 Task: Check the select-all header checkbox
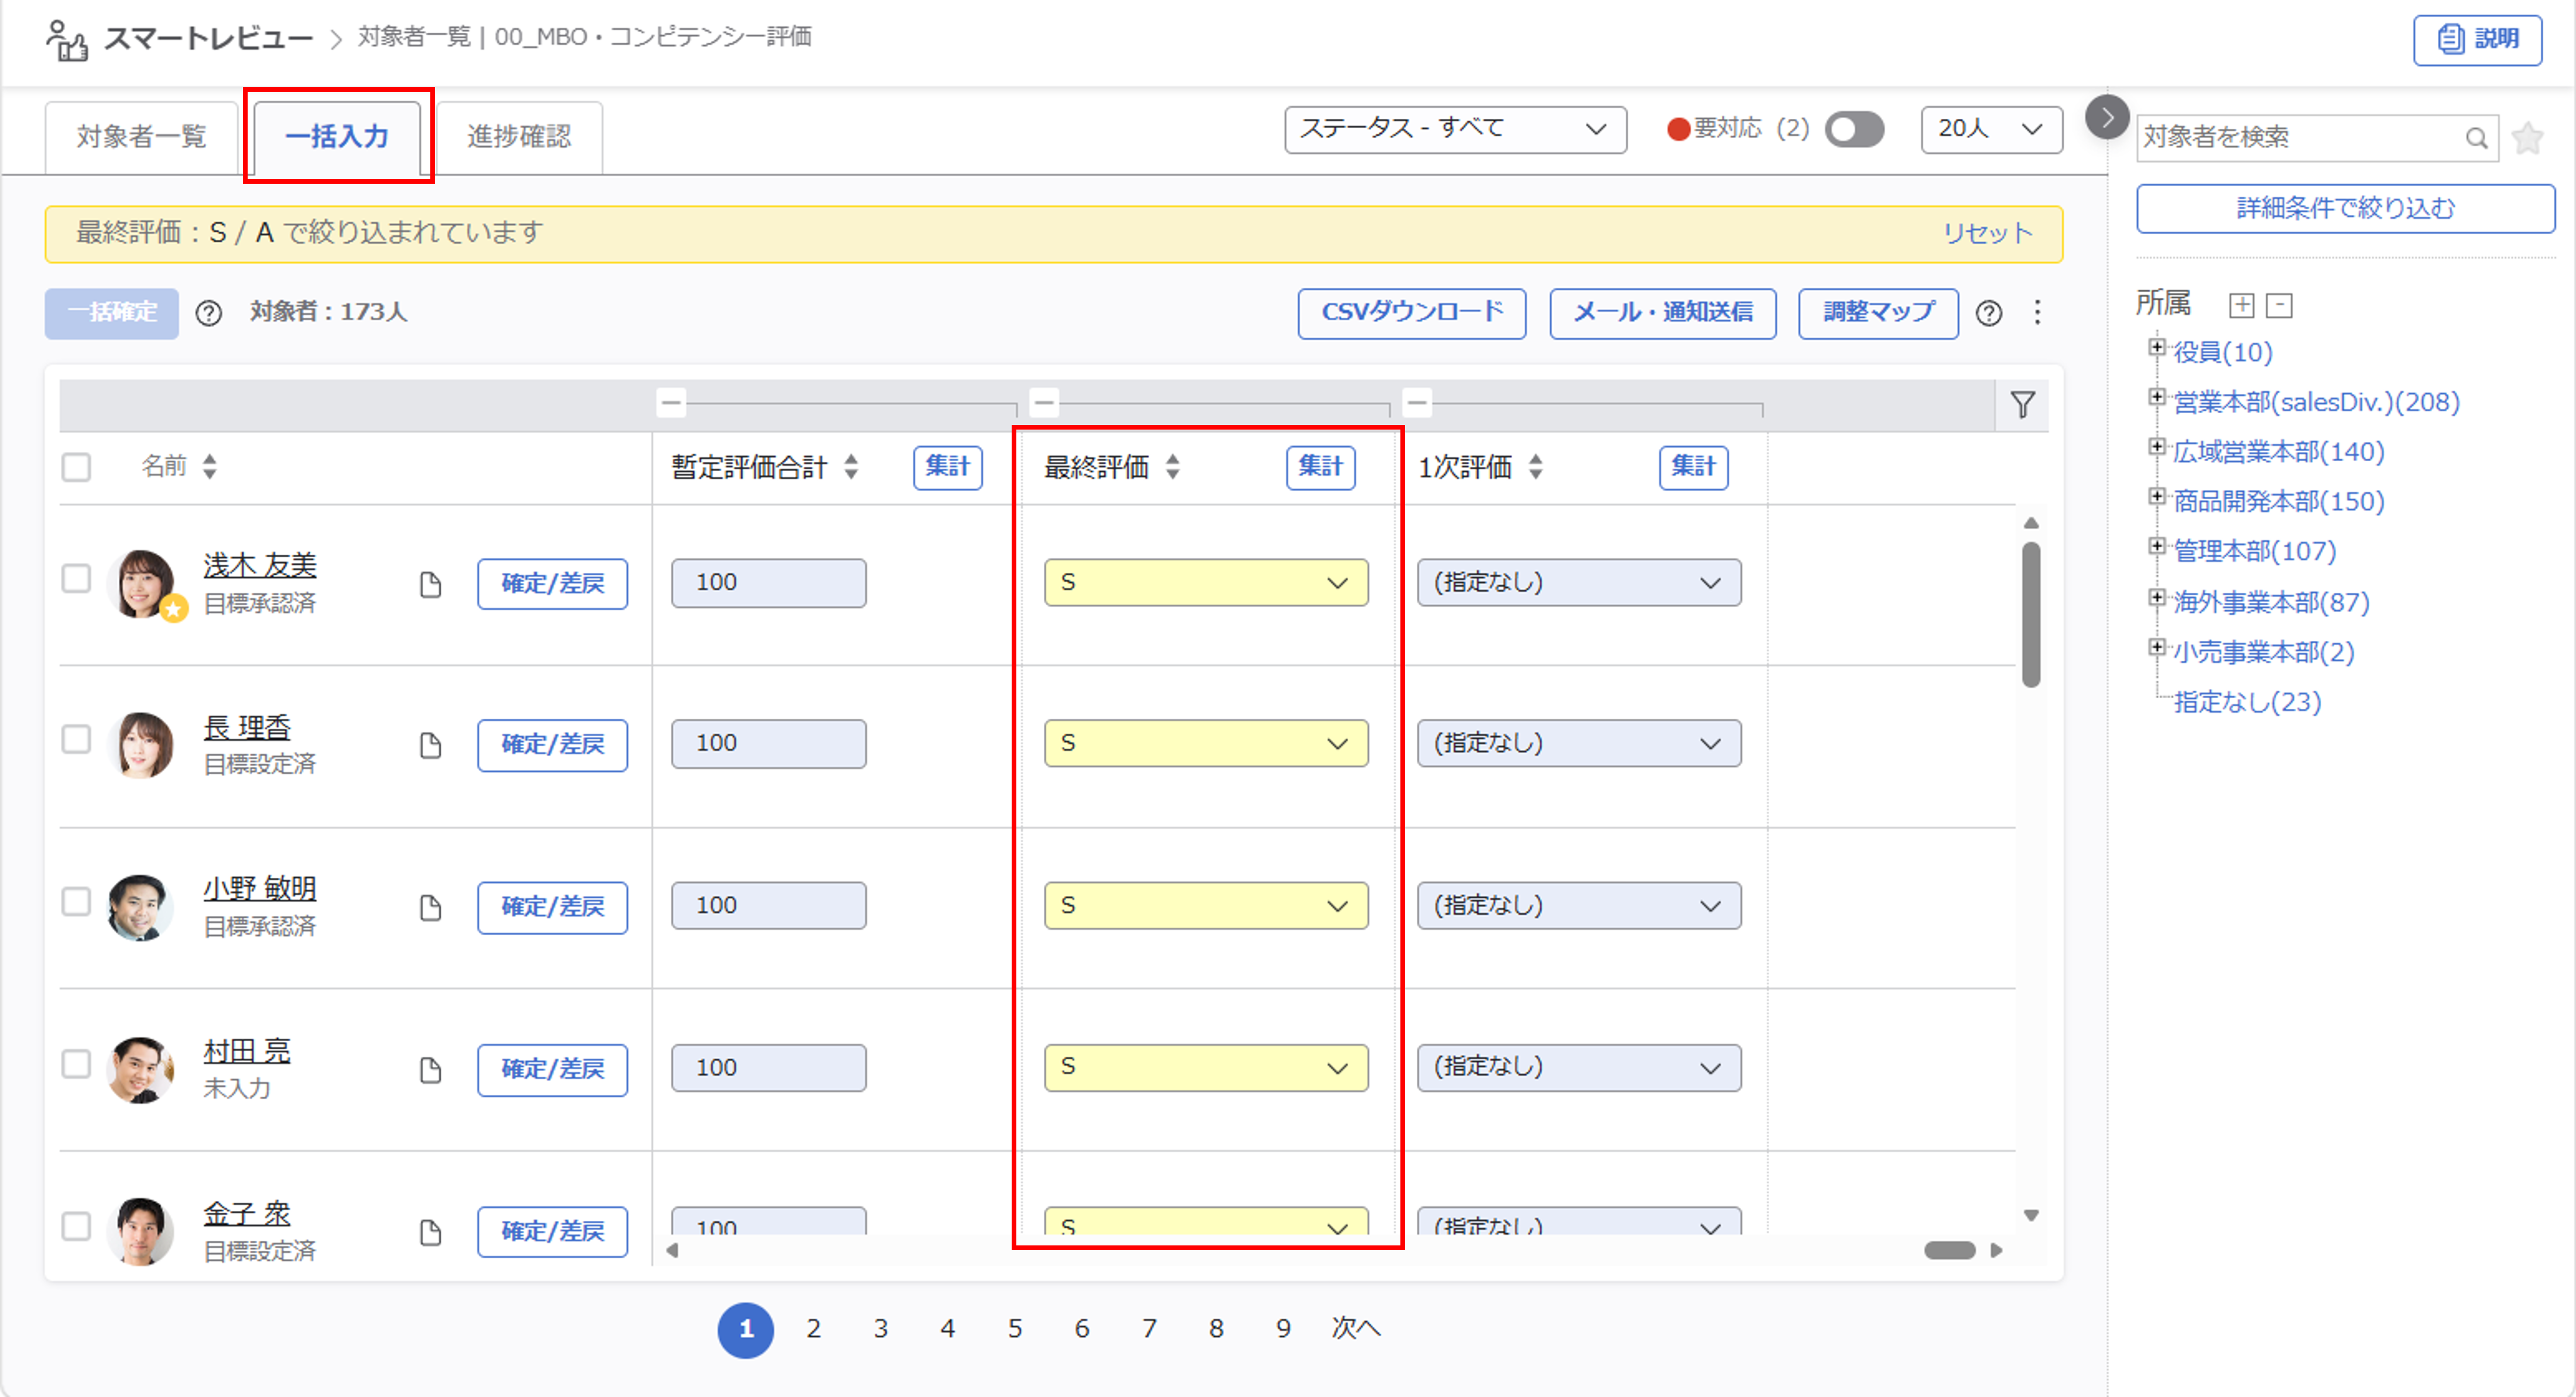point(76,467)
